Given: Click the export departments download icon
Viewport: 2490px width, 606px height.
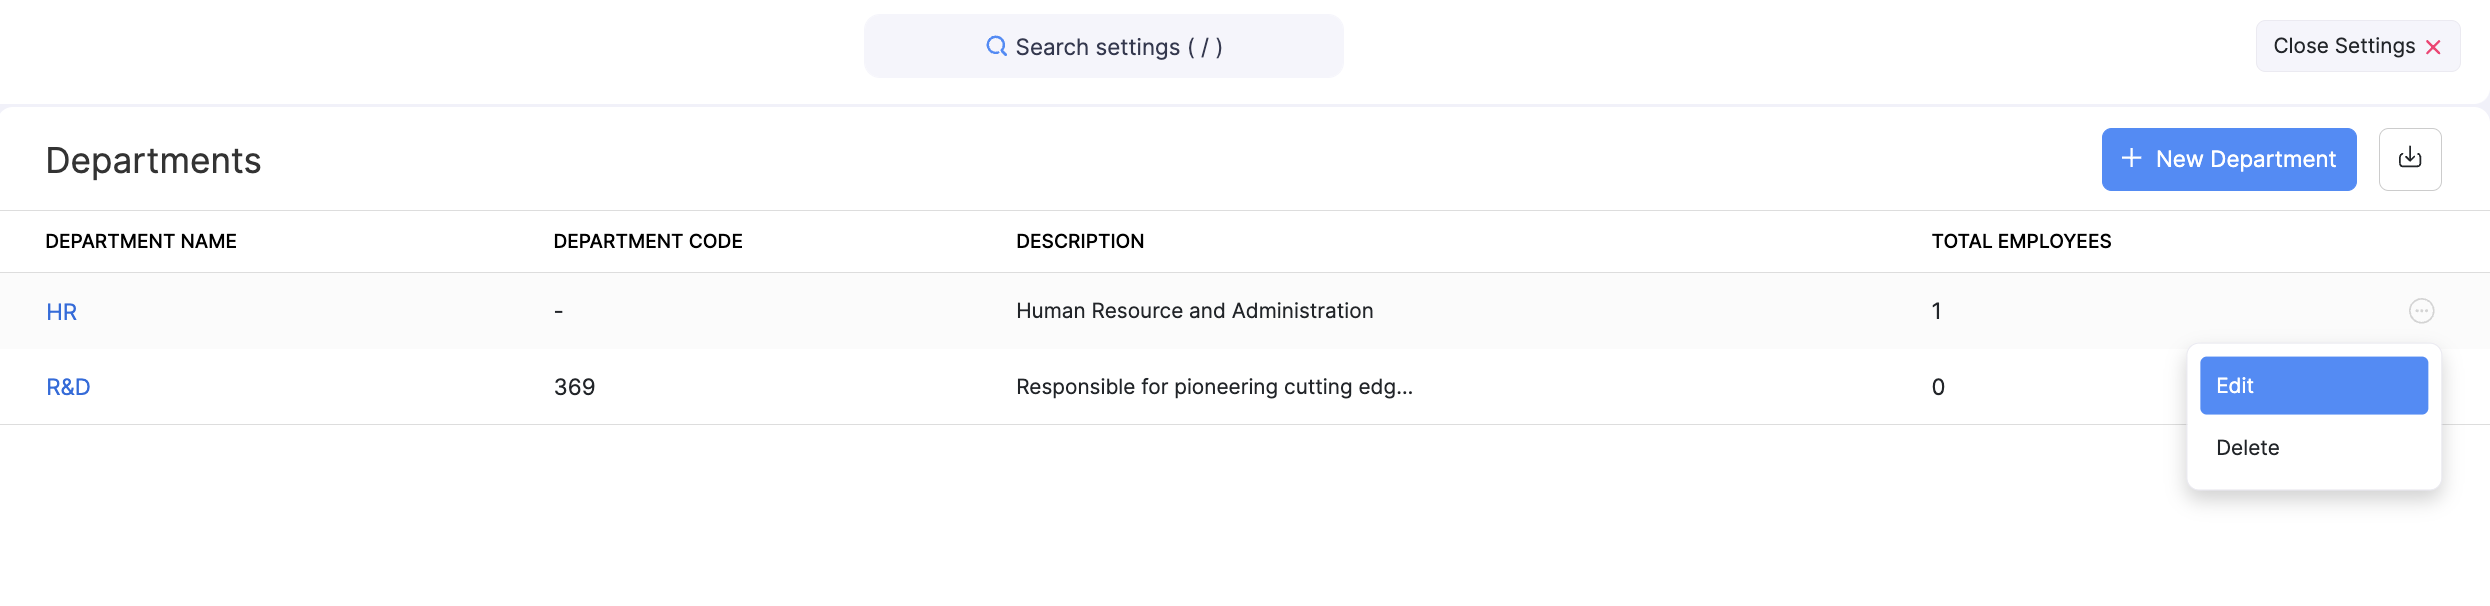Looking at the screenshot, I should click(2409, 159).
